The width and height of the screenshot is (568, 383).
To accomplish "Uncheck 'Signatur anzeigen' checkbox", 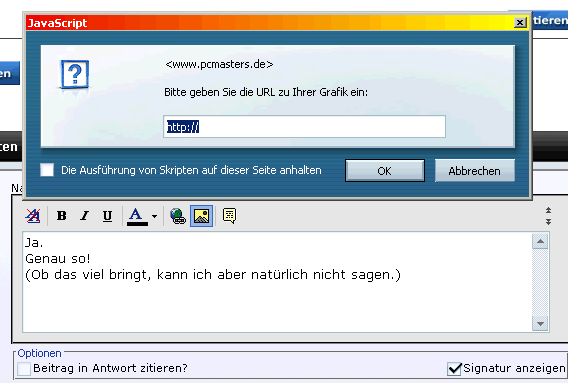I will (x=454, y=369).
